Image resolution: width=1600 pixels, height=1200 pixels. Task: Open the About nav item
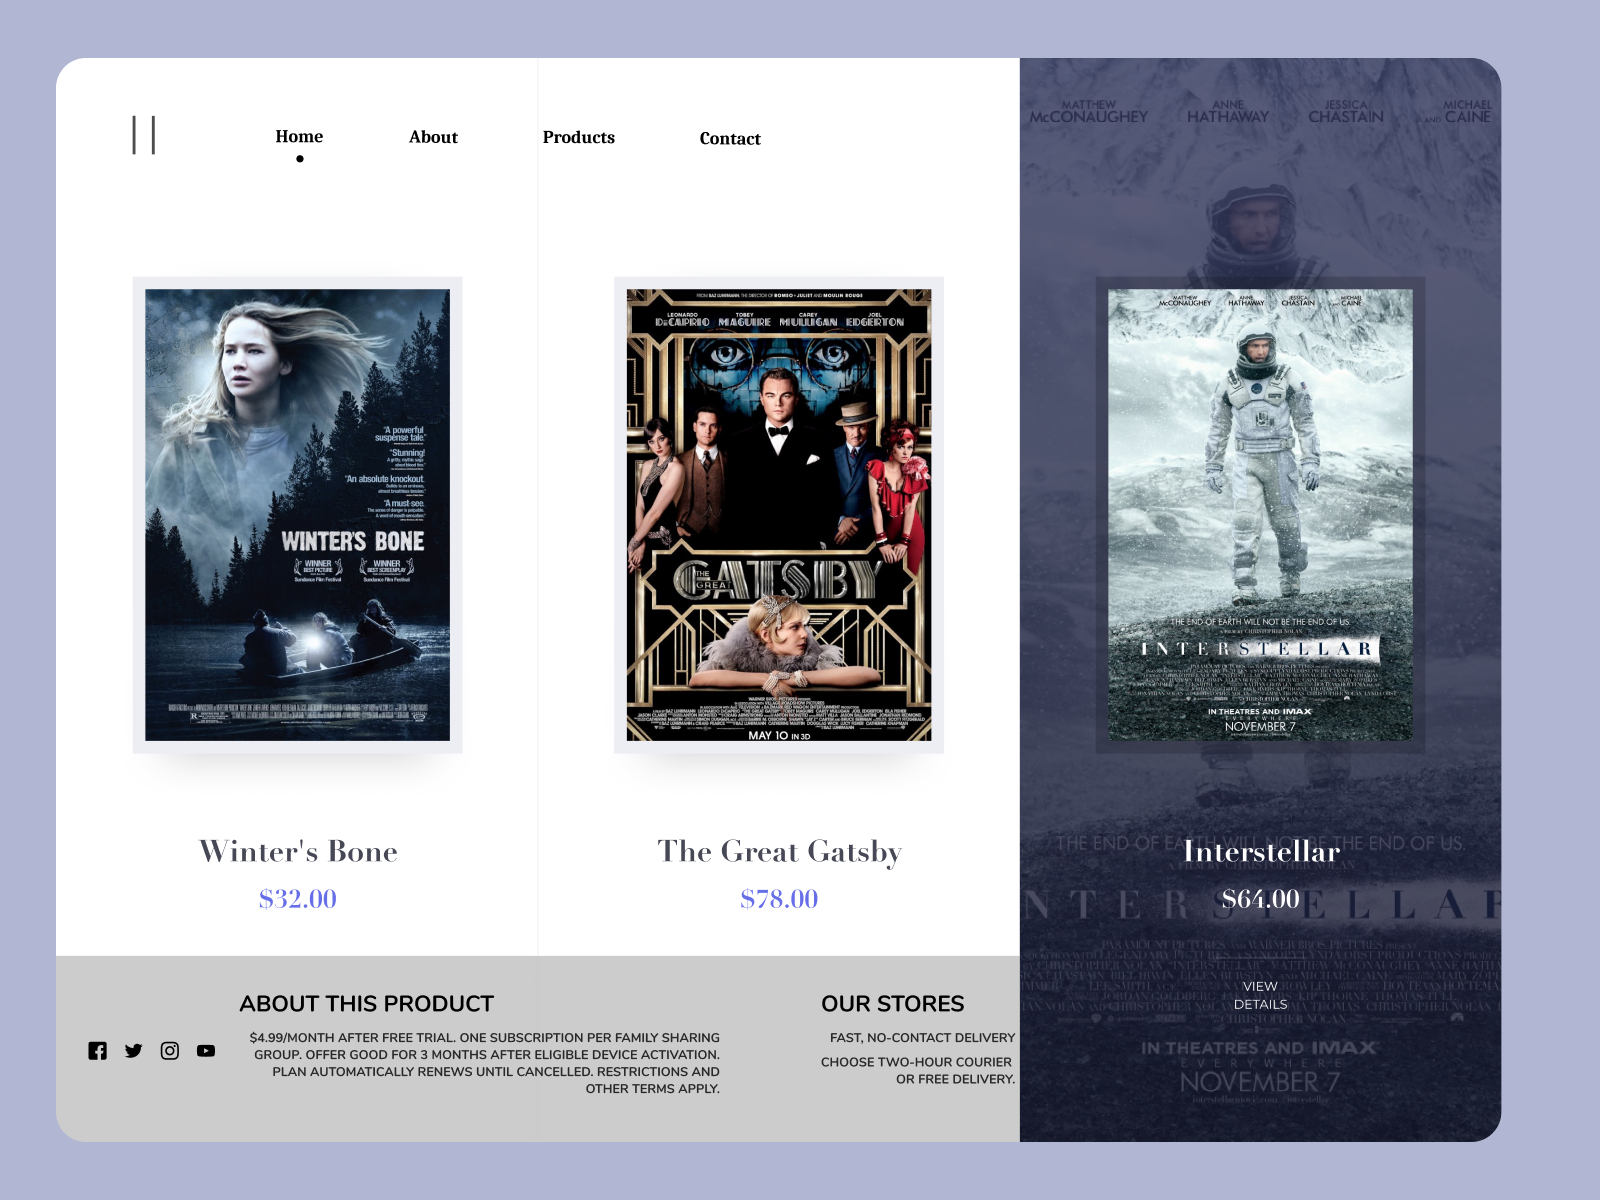[433, 137]
